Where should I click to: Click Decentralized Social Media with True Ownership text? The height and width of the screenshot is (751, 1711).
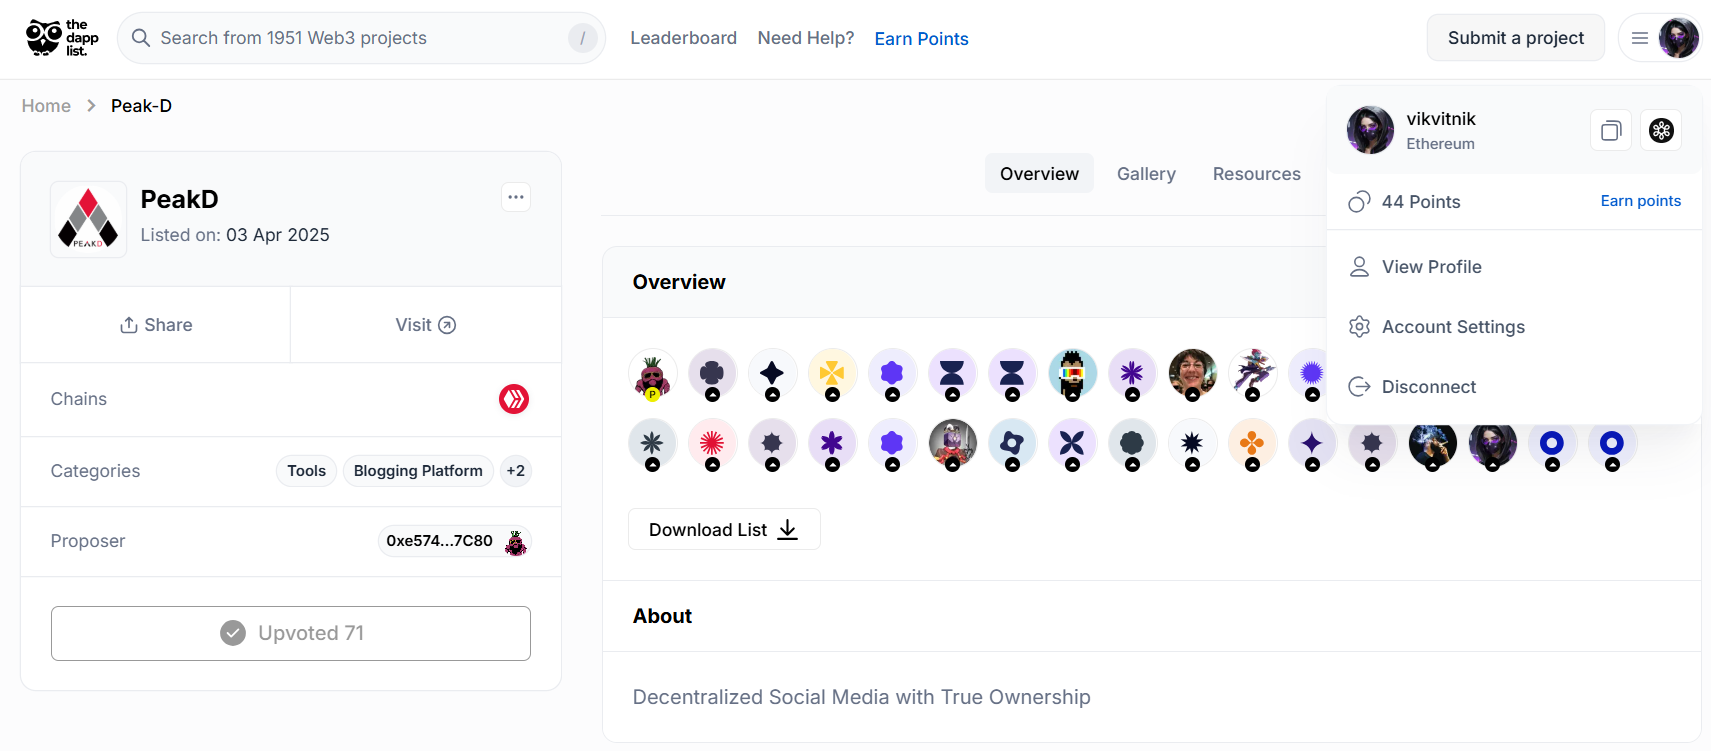(x=861, y=697)
